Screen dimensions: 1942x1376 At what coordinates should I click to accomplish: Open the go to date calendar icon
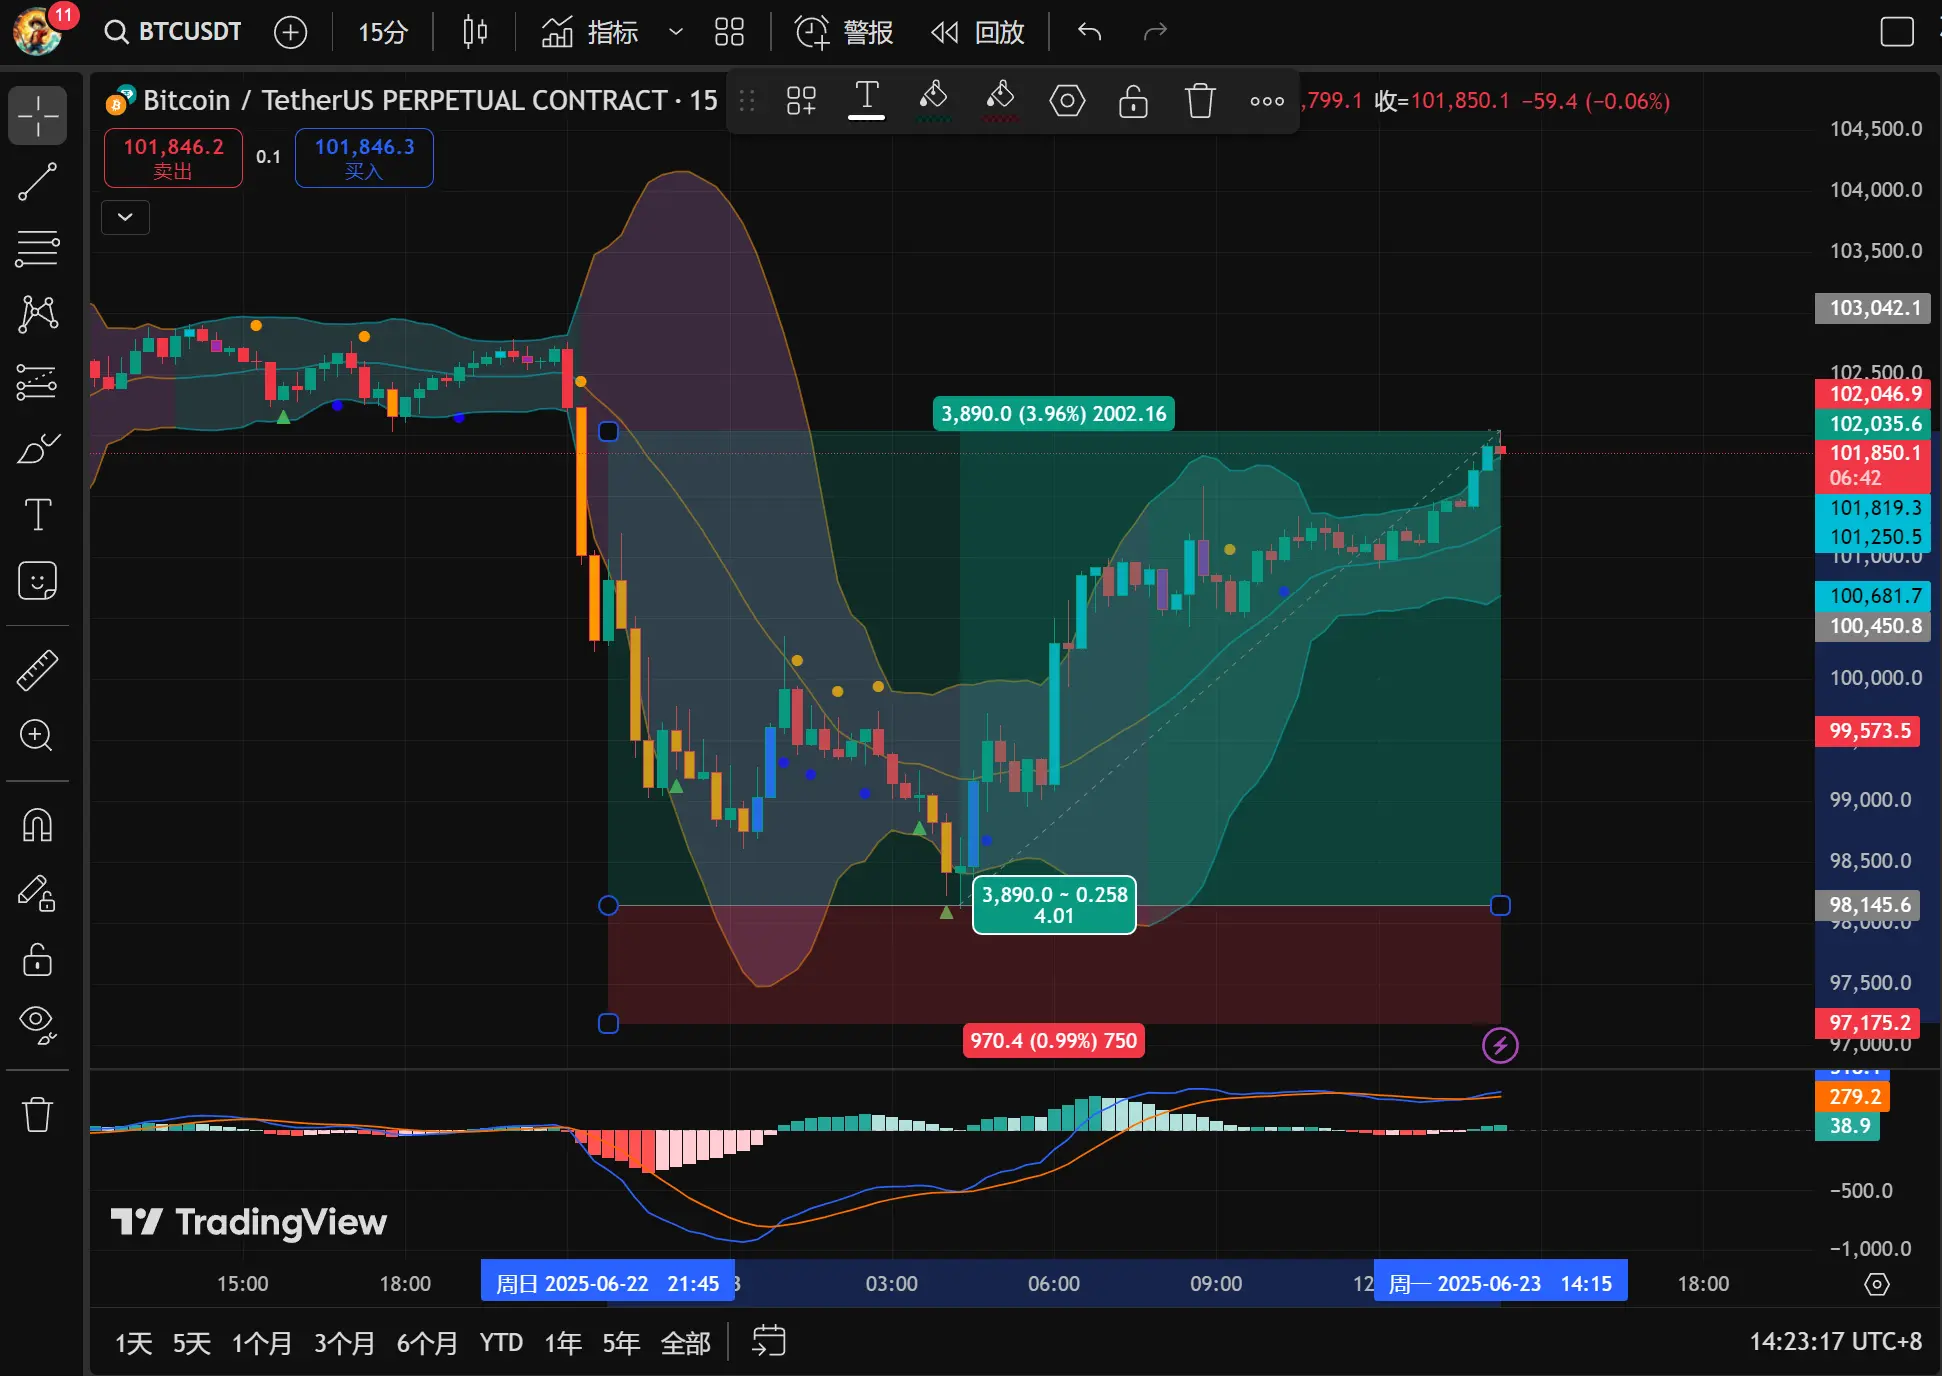tap(769, 1341)
